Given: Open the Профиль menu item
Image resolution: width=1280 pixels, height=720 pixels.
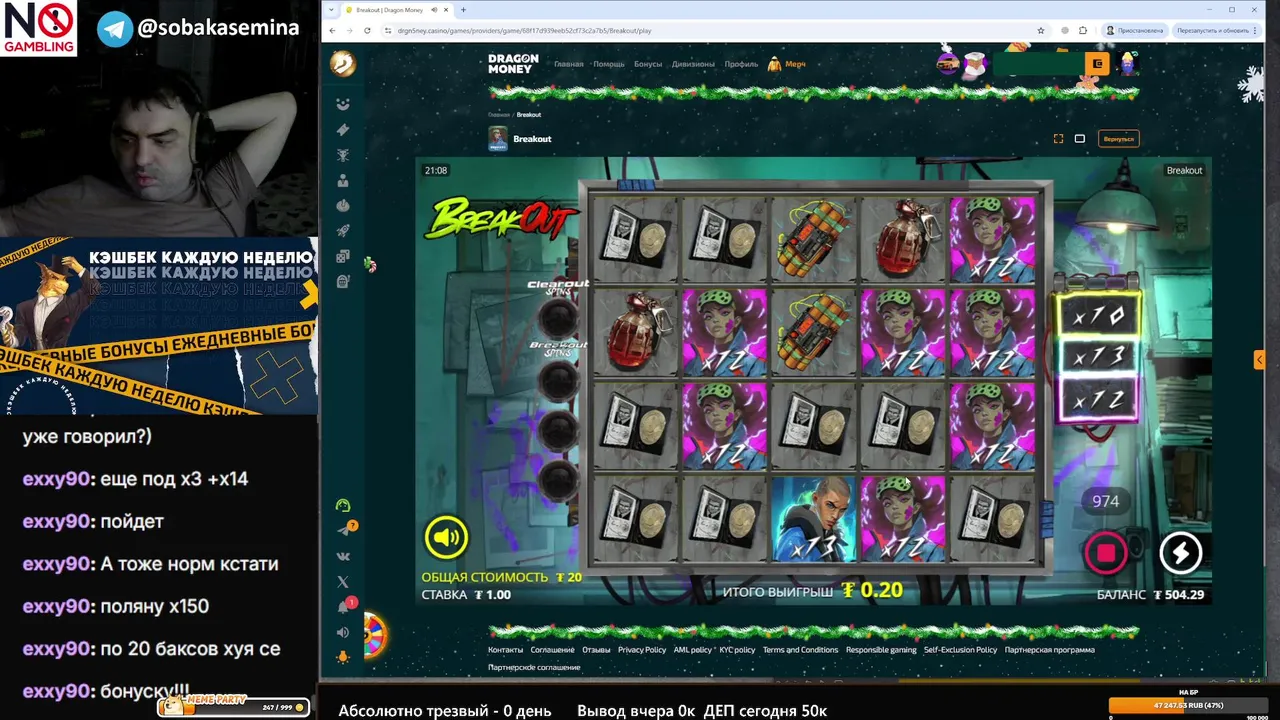Looking at the screenshot, I should pyautogui.click(x=741, y=64).
